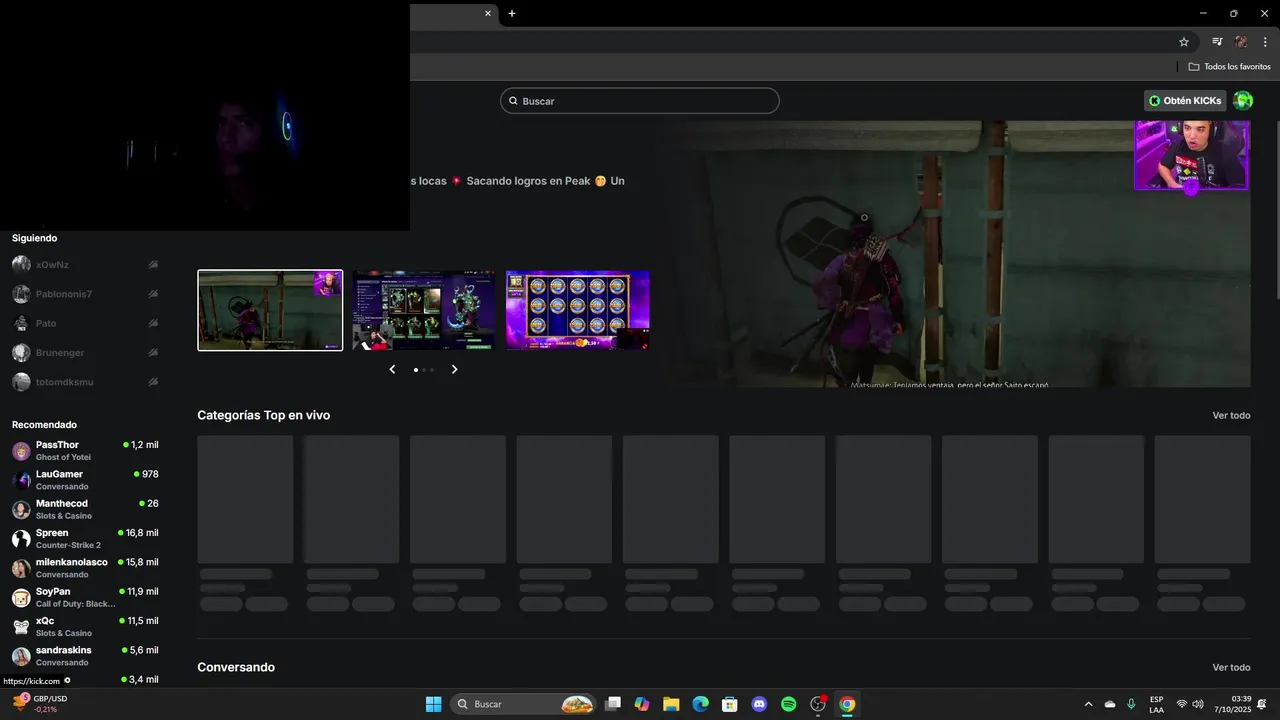Open Spotify from the taskbar
Viewport: 1280px width, 720px height.
(788, 704)
